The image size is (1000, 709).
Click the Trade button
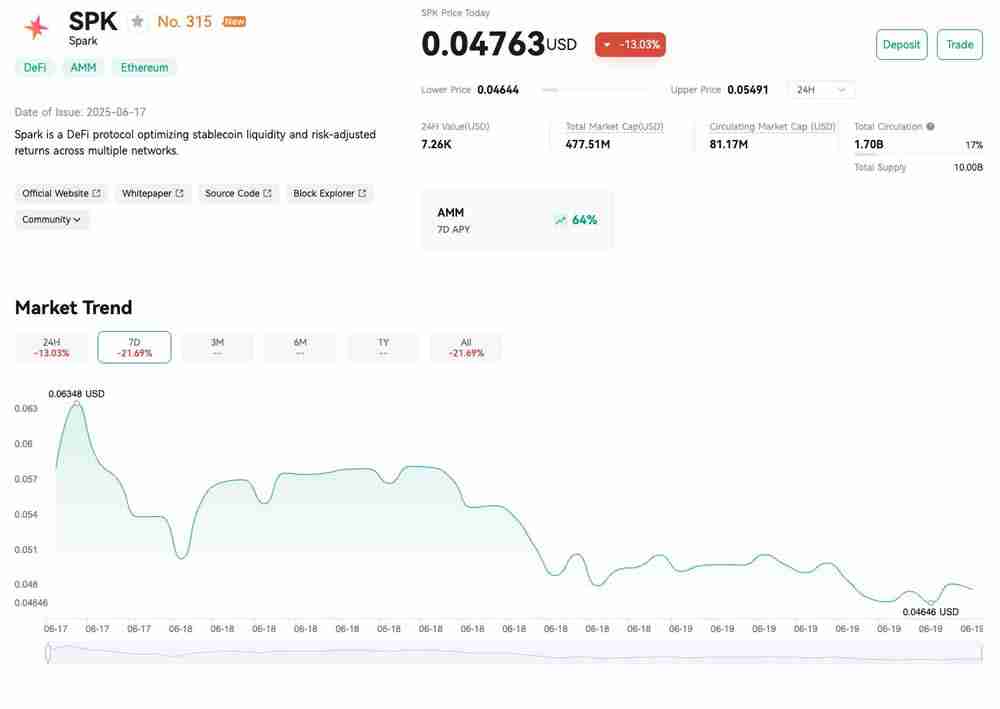click(959, 44)
